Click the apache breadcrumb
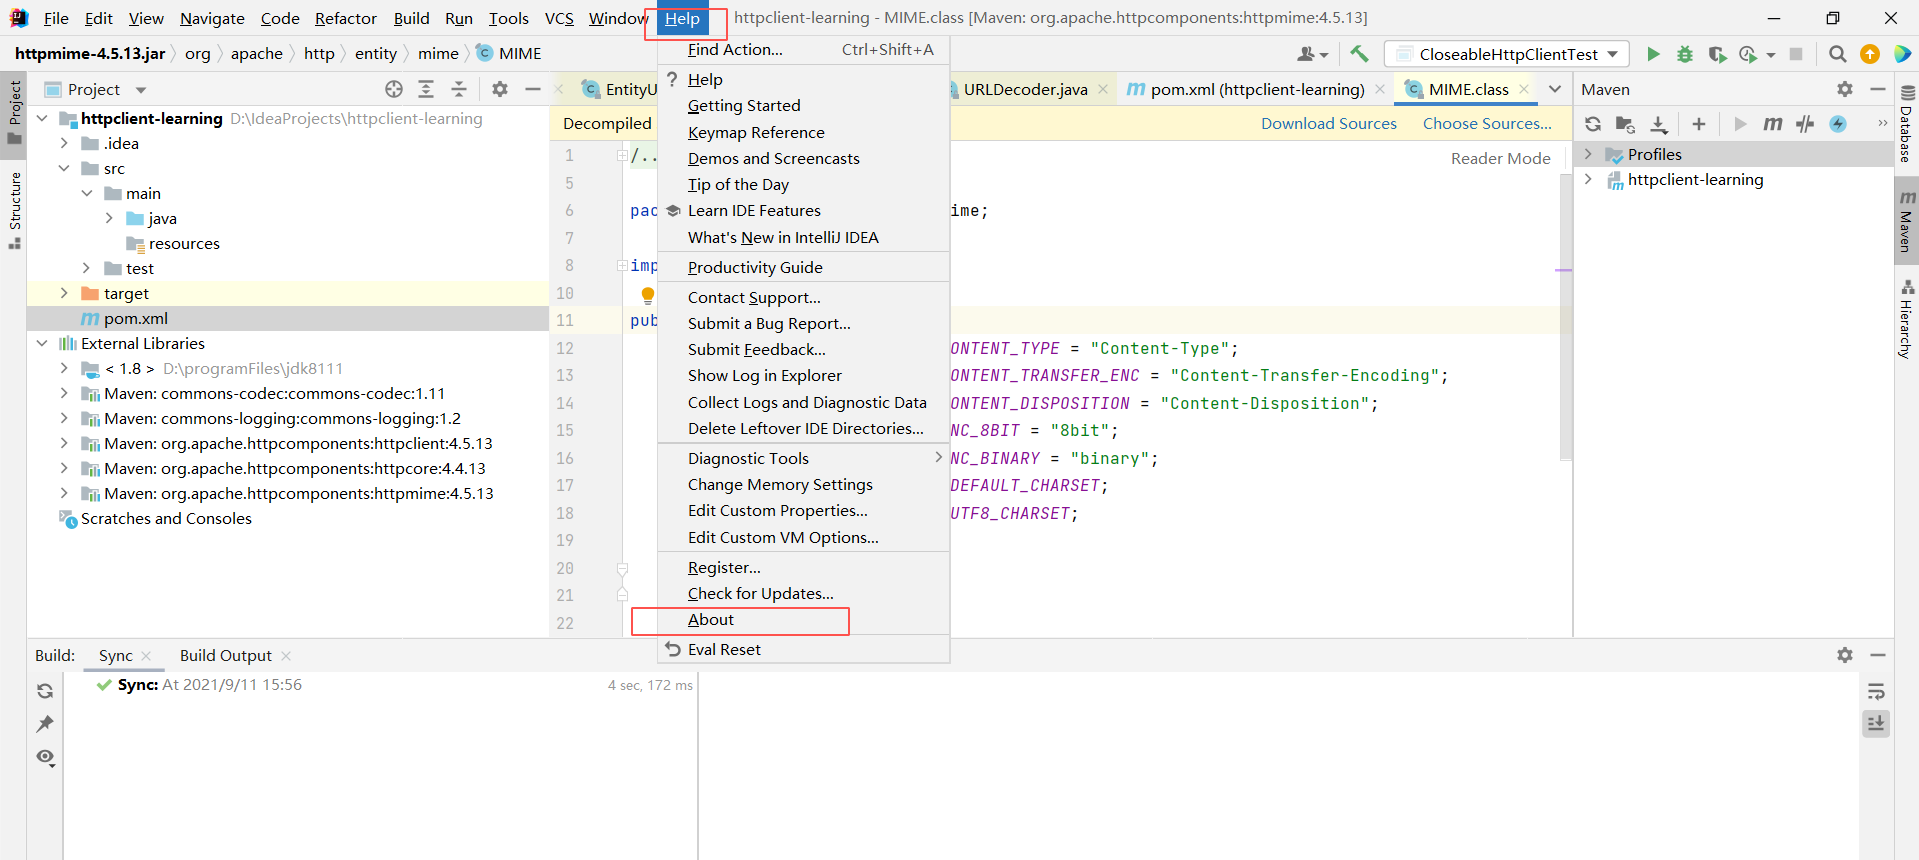The image size is (1919, 860). pyautogui.click(x=256, y=53)
